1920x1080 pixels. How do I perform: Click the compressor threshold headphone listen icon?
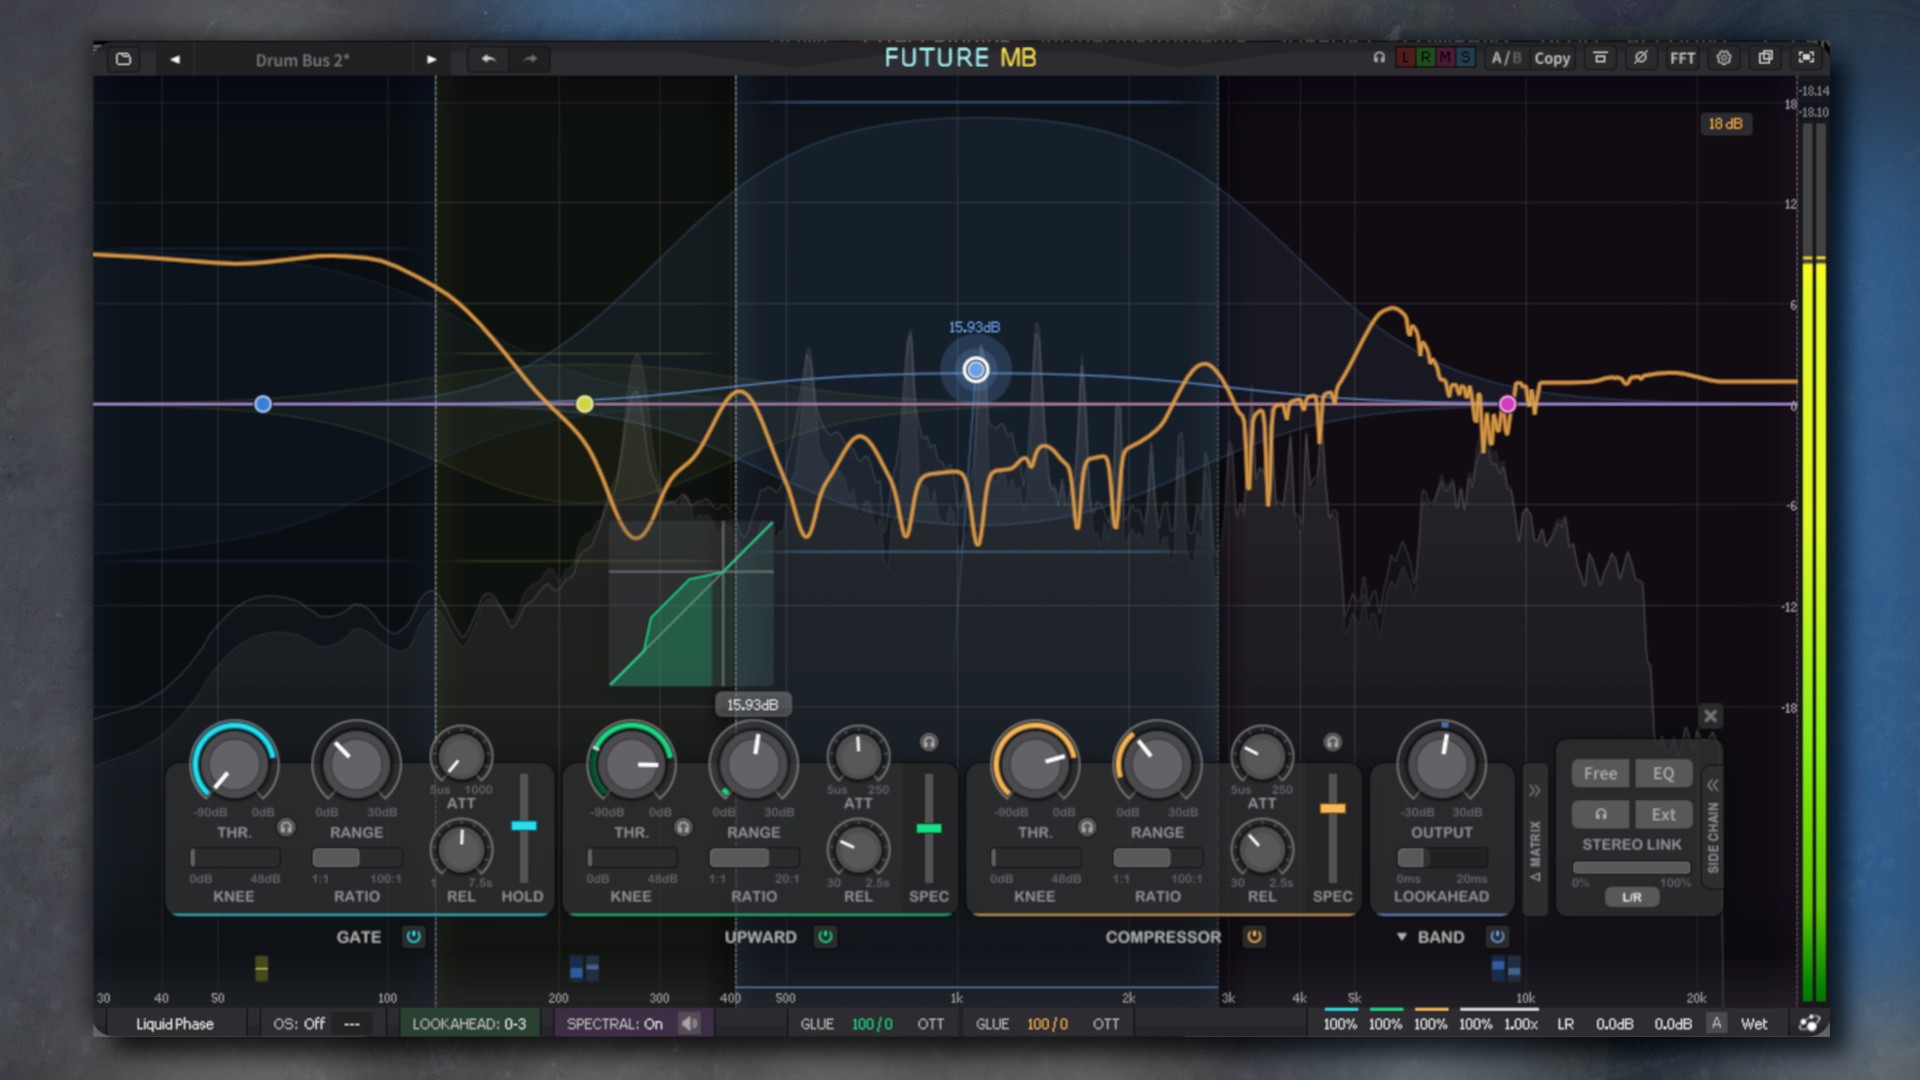click(x=1087, y=827)
